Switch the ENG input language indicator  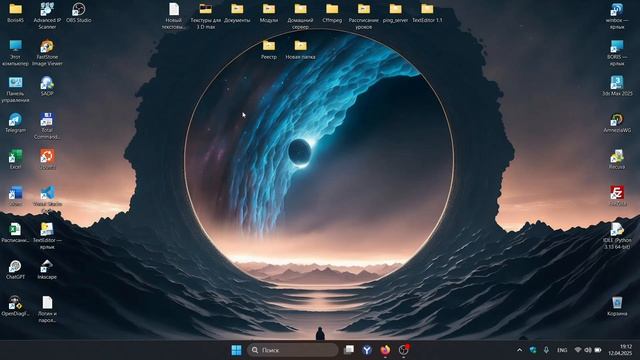click(562, 350)
